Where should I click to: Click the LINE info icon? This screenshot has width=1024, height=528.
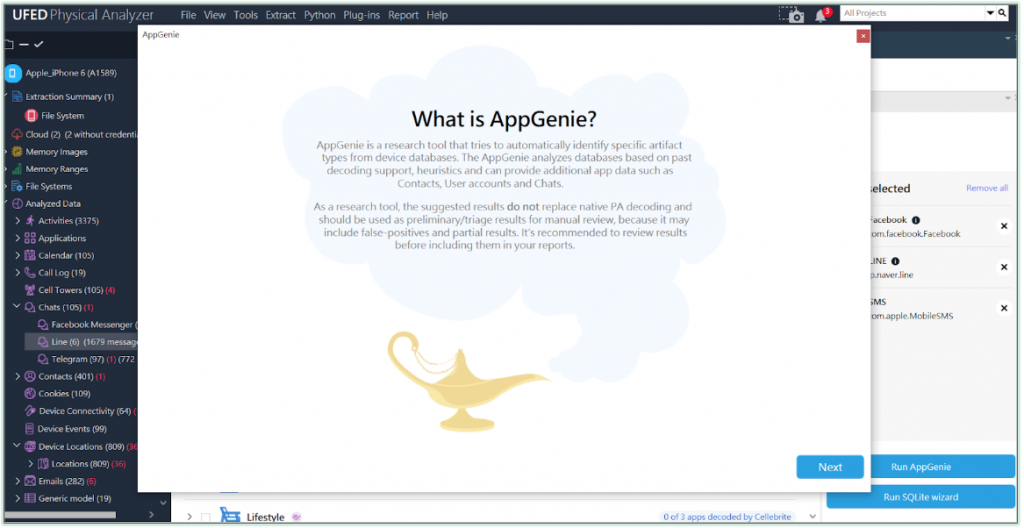(x=895, y=261)
